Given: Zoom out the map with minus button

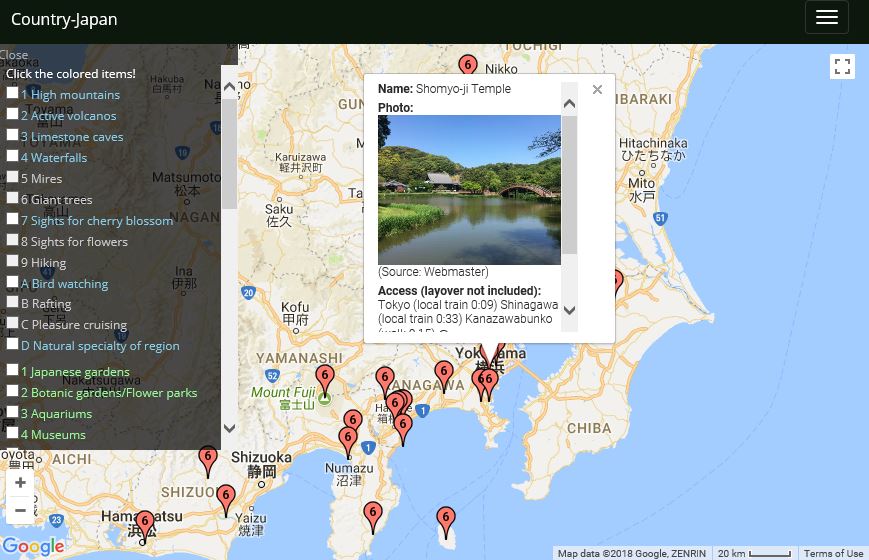Looking at the screenshot, I should (20, 510).
